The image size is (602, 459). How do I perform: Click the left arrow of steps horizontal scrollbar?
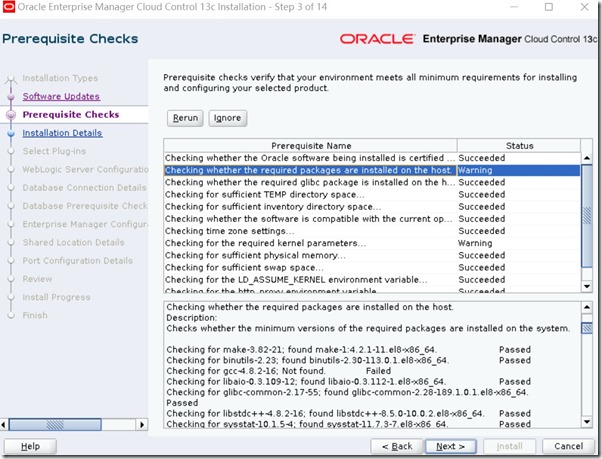click(x=4, y=424)
